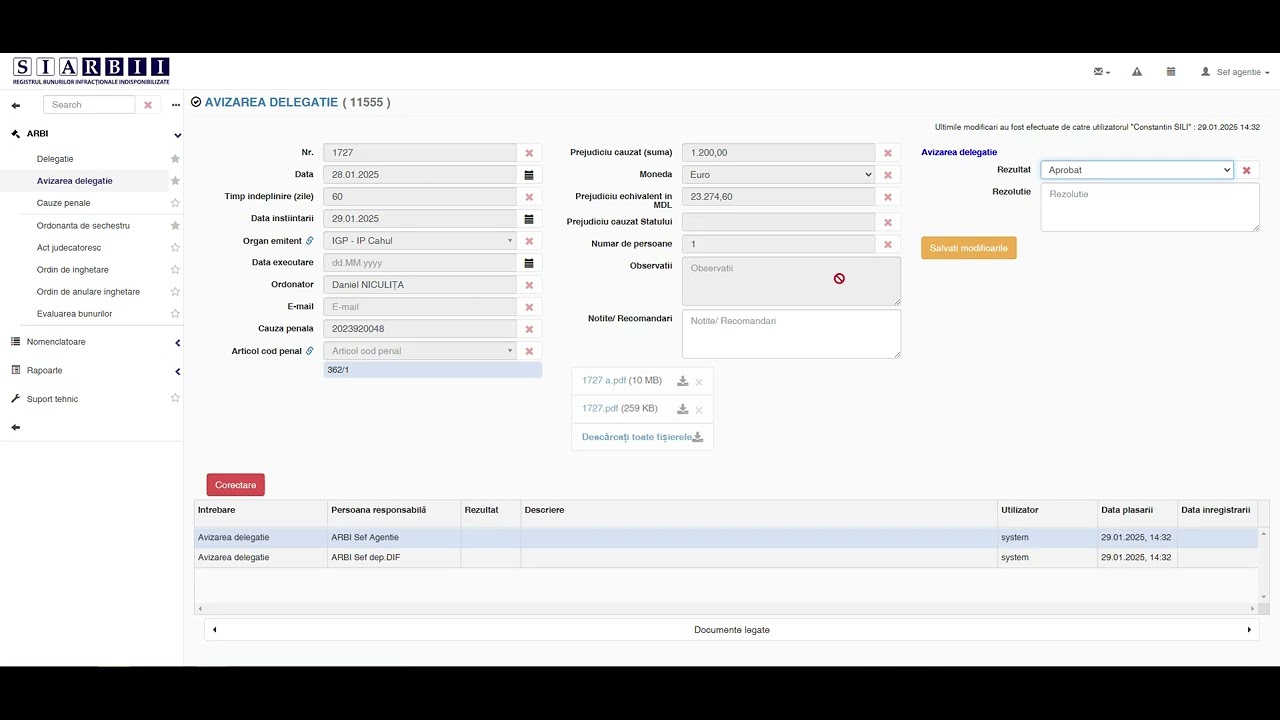Go to previous Documente legate panel
The height and width of the screenshot is (720, 1280).
[x=214, y=630]
